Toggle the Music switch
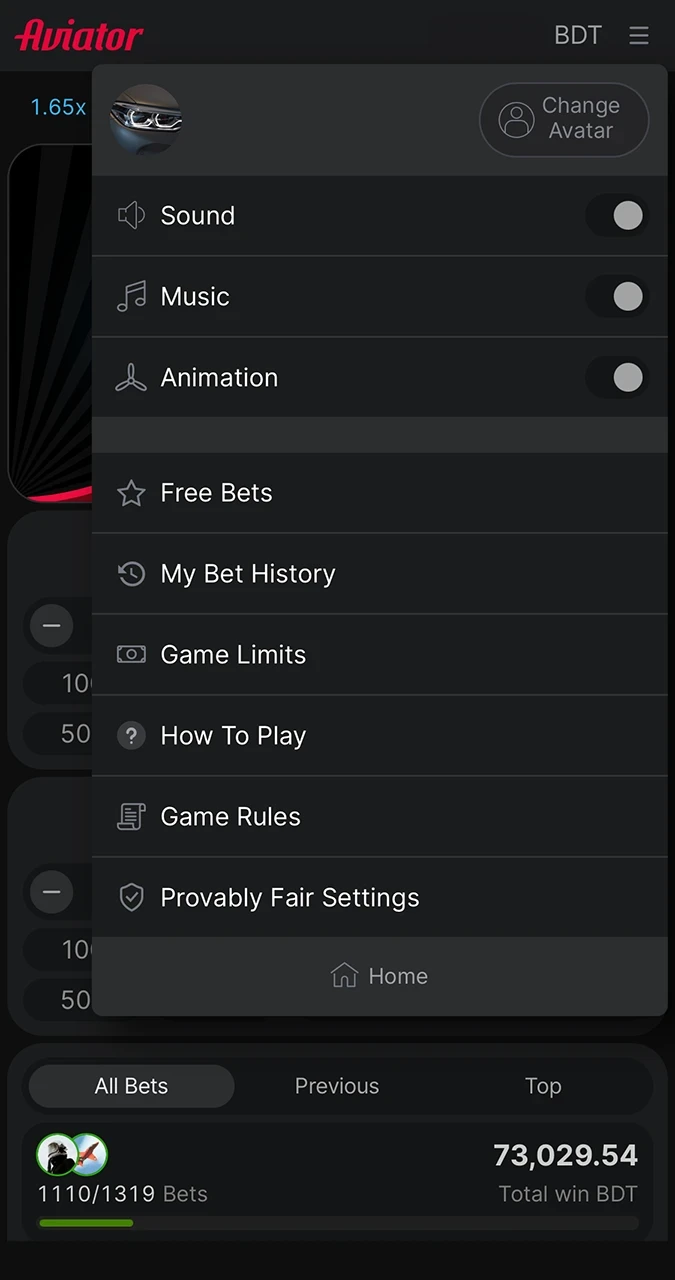The image size is (675, 1280). [x=617, y=296]
